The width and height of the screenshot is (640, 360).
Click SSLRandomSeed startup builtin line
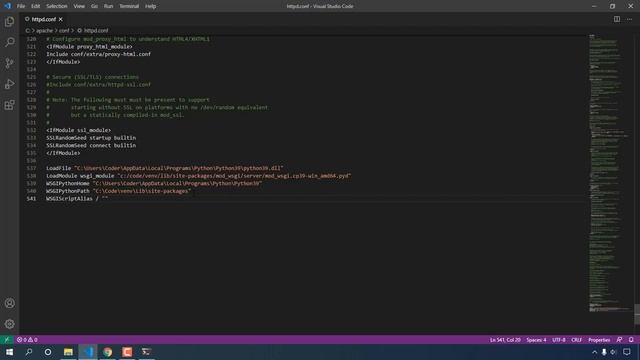[91, 138]
